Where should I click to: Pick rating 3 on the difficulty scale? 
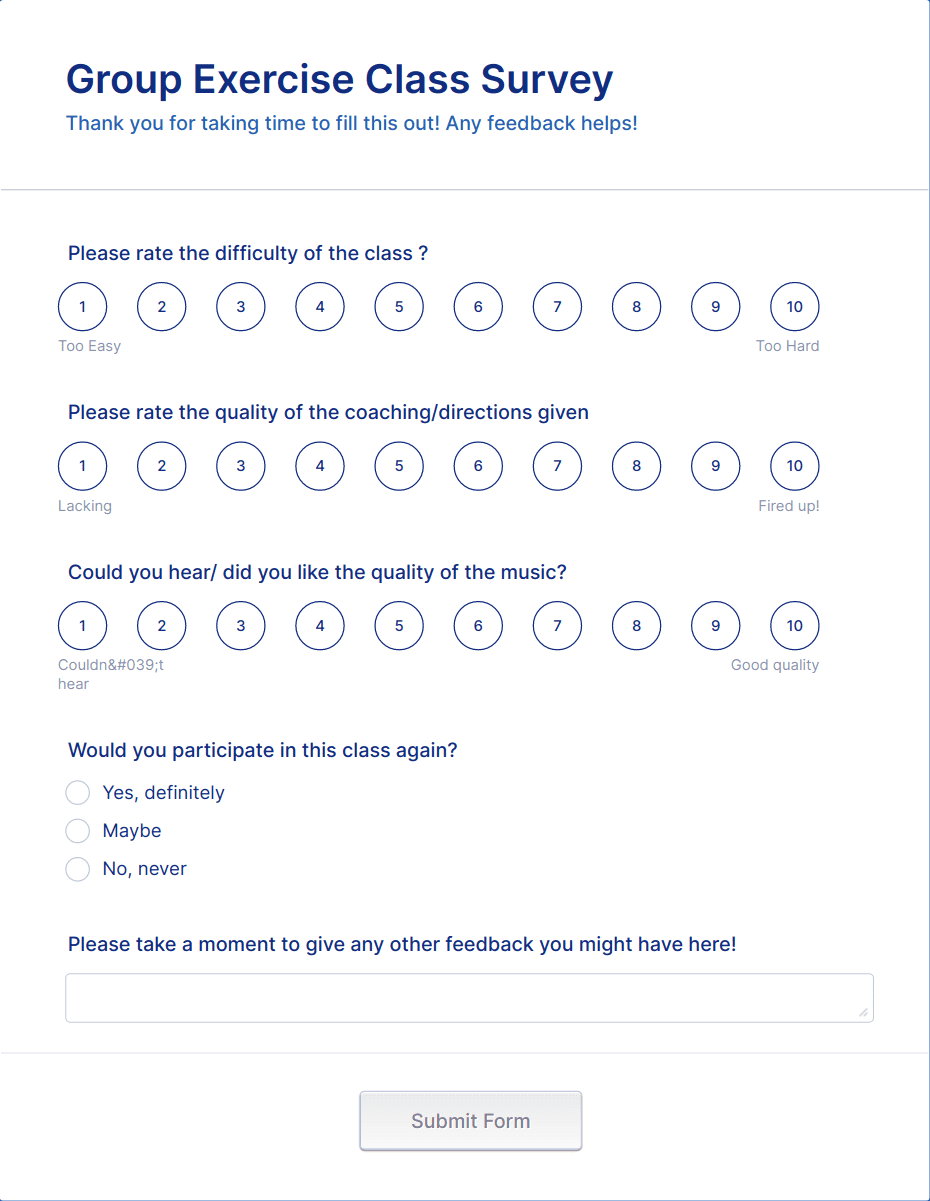pos(240,307)
